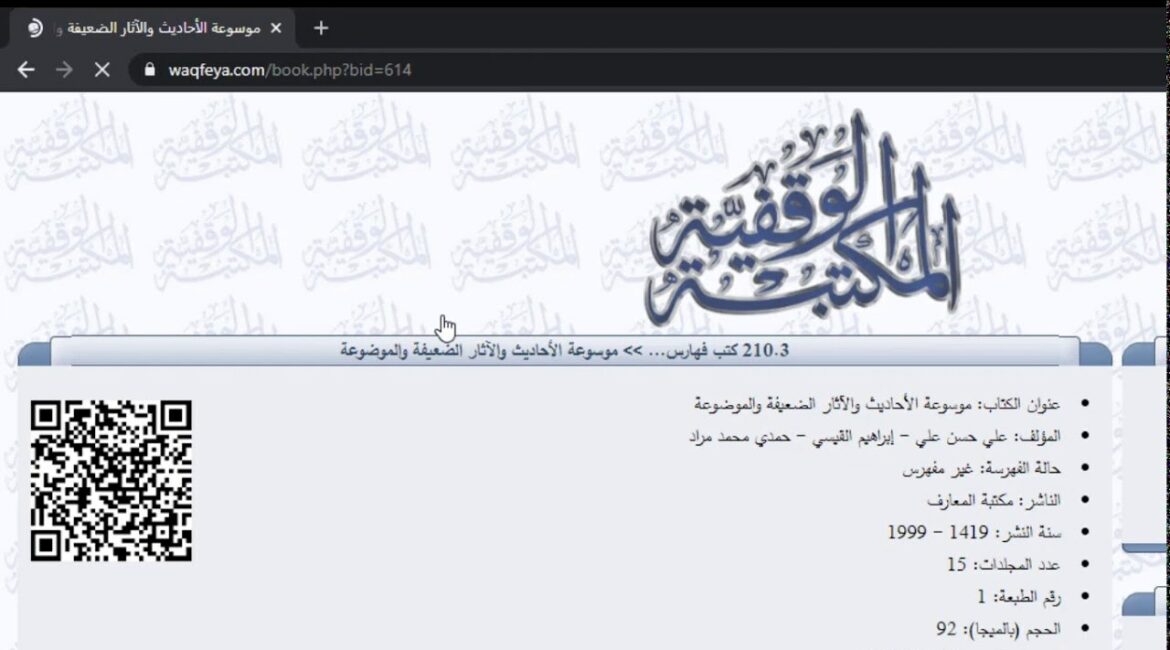Click the book page QR code image

click(111, 481)
